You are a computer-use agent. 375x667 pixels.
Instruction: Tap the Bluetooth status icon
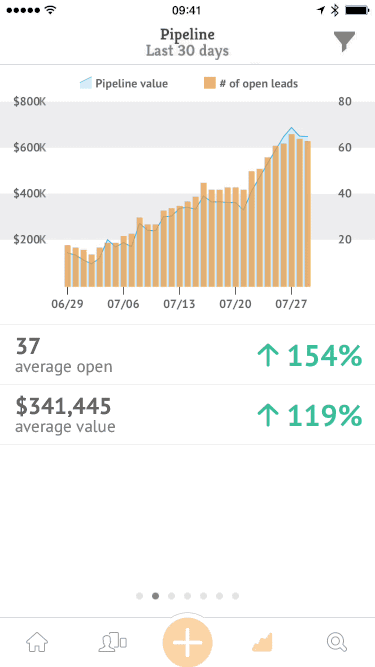click(335, 10)
